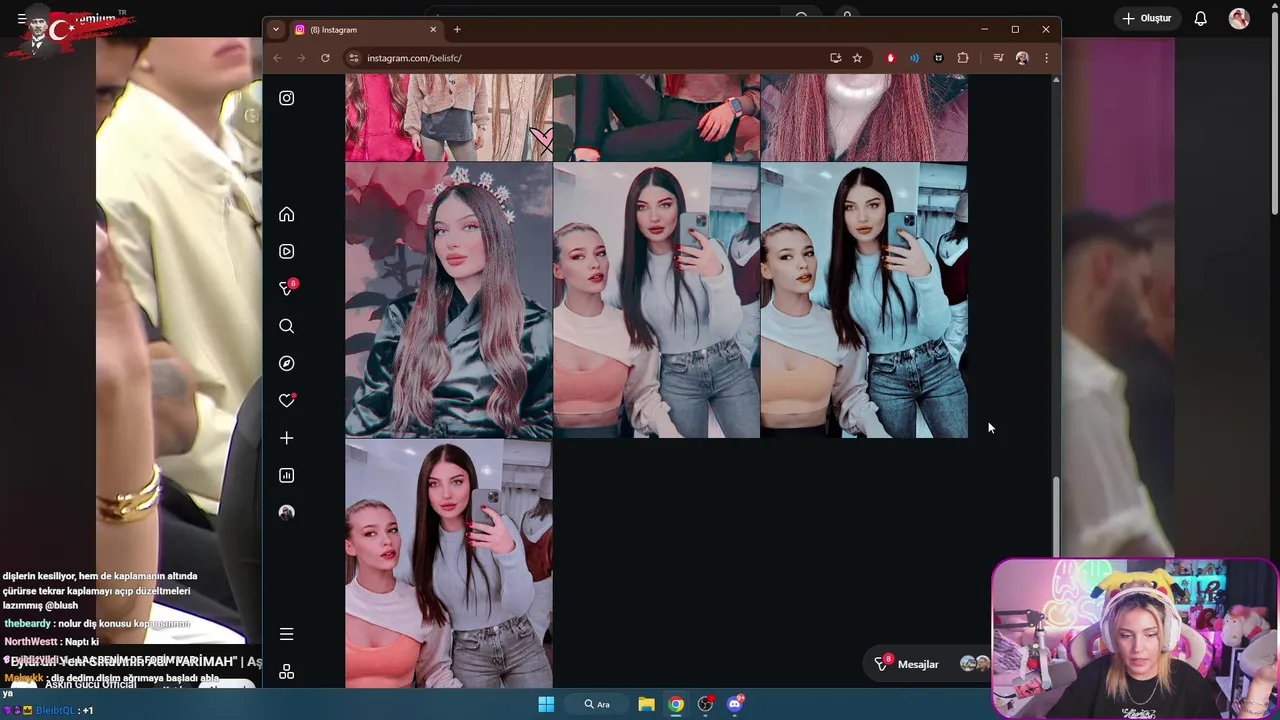View notifications via the heart icon
This screenshot has height=720, width=1280.
287,400
